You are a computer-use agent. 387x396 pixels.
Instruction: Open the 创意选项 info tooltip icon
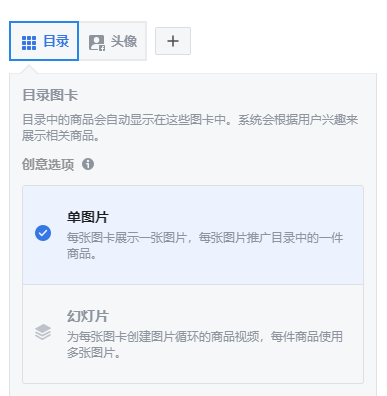[x=88, y=164]
